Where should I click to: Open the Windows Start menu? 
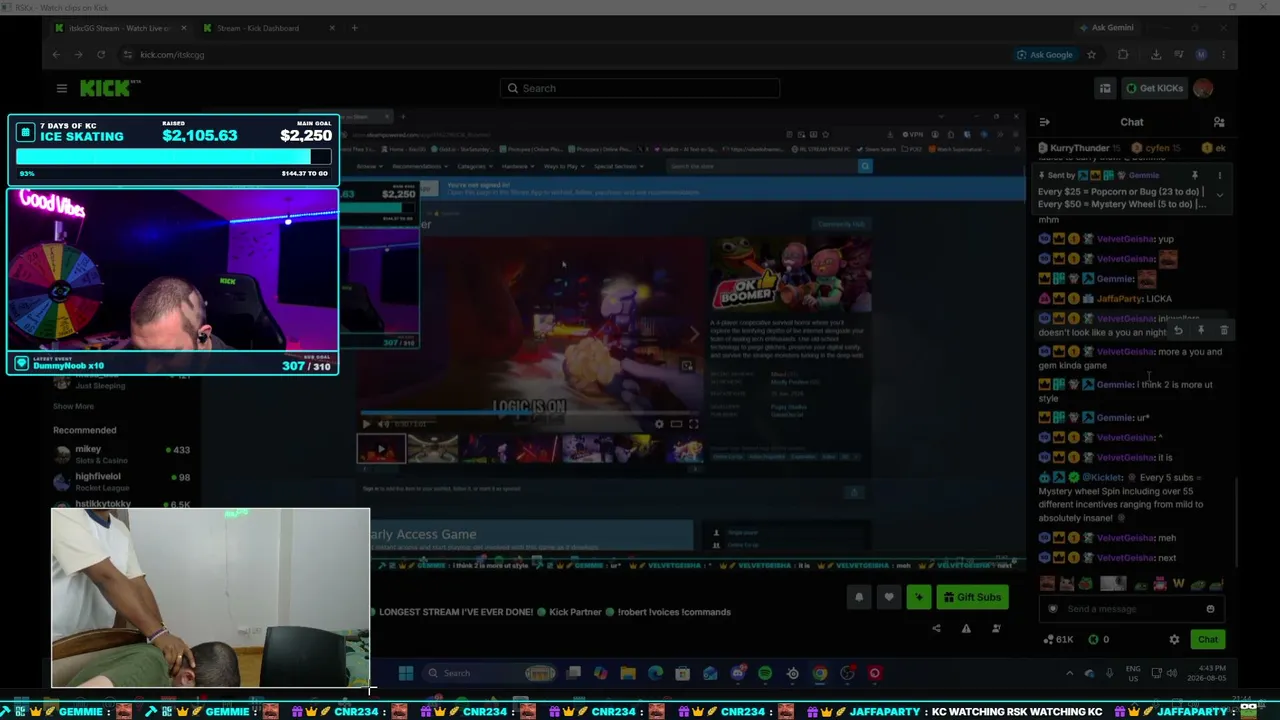406,673
